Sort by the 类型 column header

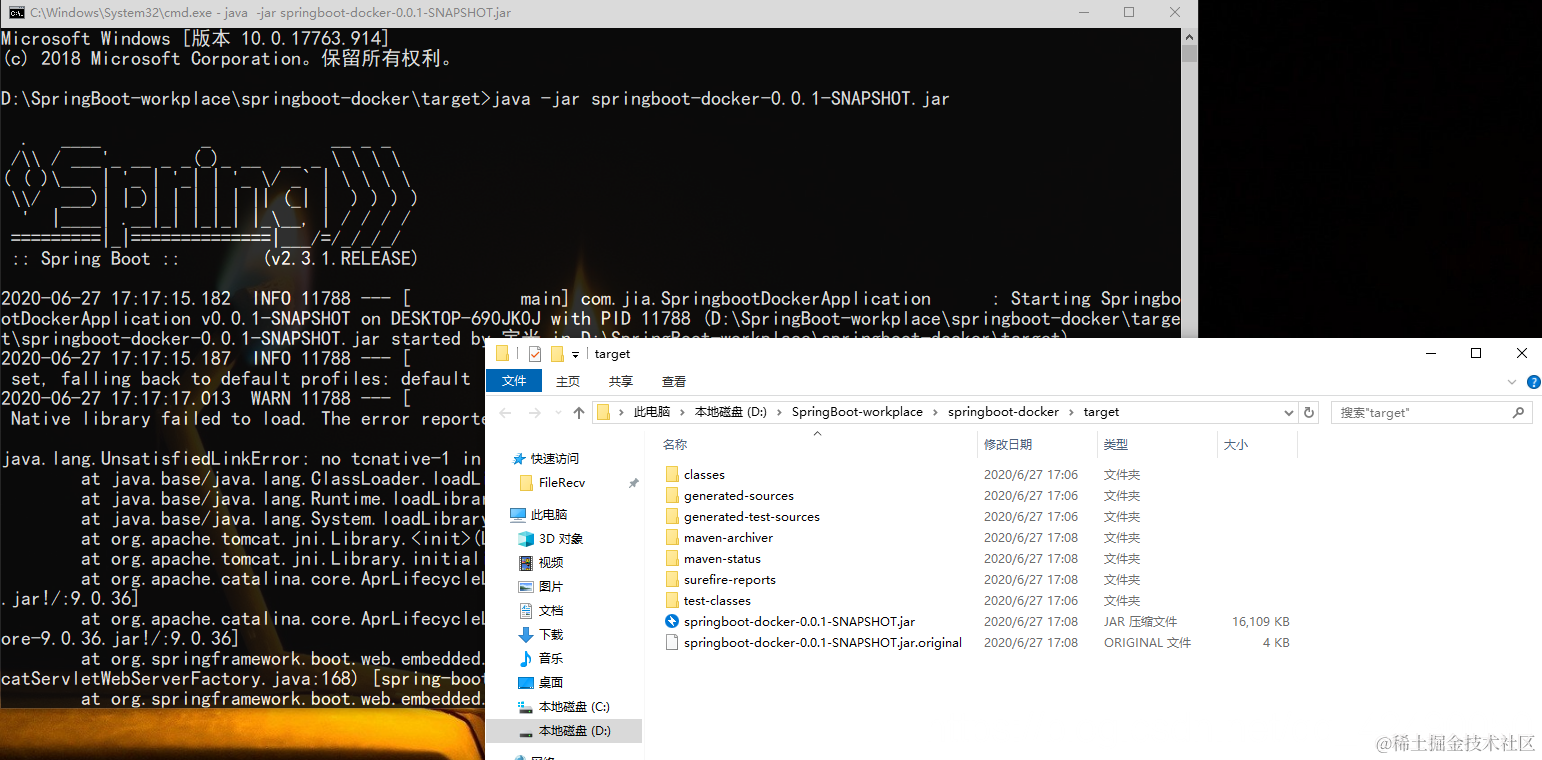pyautogui.click(x=1115, y=444)
